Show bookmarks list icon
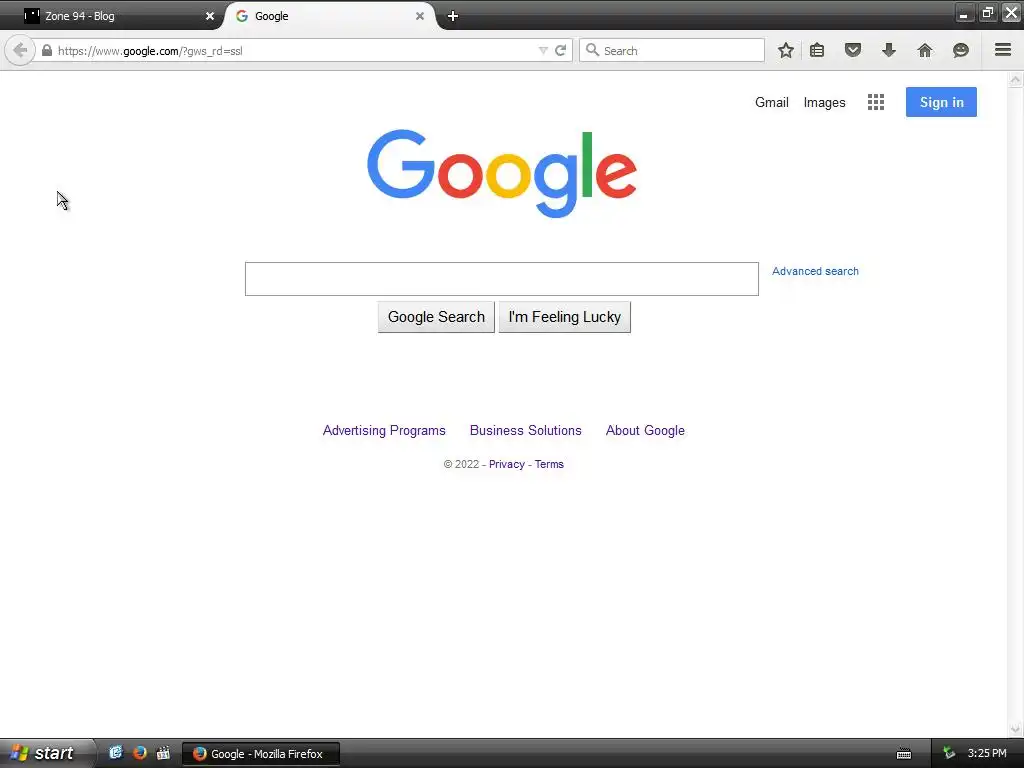Viewport: 1024px width, 768px height. coord(817,50)
